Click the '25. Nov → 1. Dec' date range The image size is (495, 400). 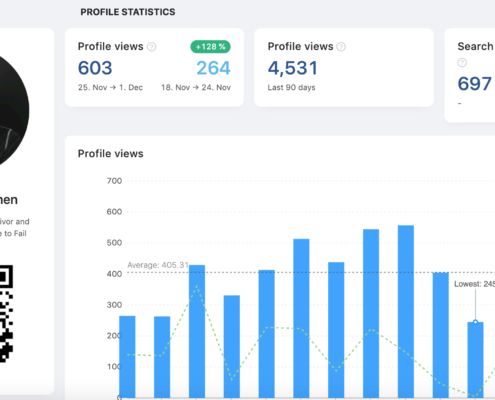(x=110, y=87)
